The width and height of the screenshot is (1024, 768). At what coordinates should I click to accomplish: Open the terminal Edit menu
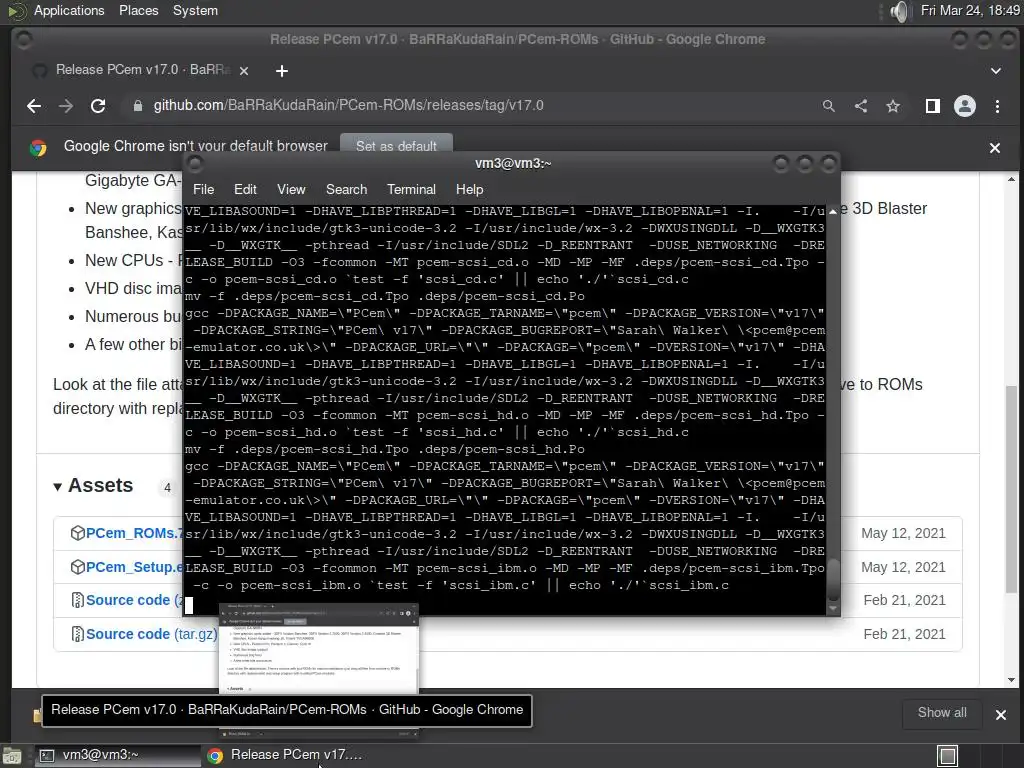click(245, 189)
